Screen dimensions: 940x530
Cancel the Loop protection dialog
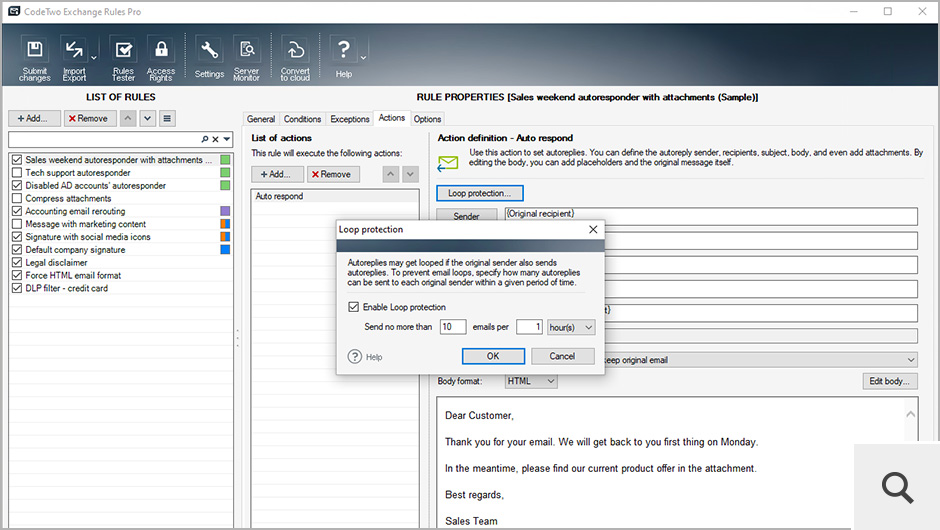pos(562,356)
